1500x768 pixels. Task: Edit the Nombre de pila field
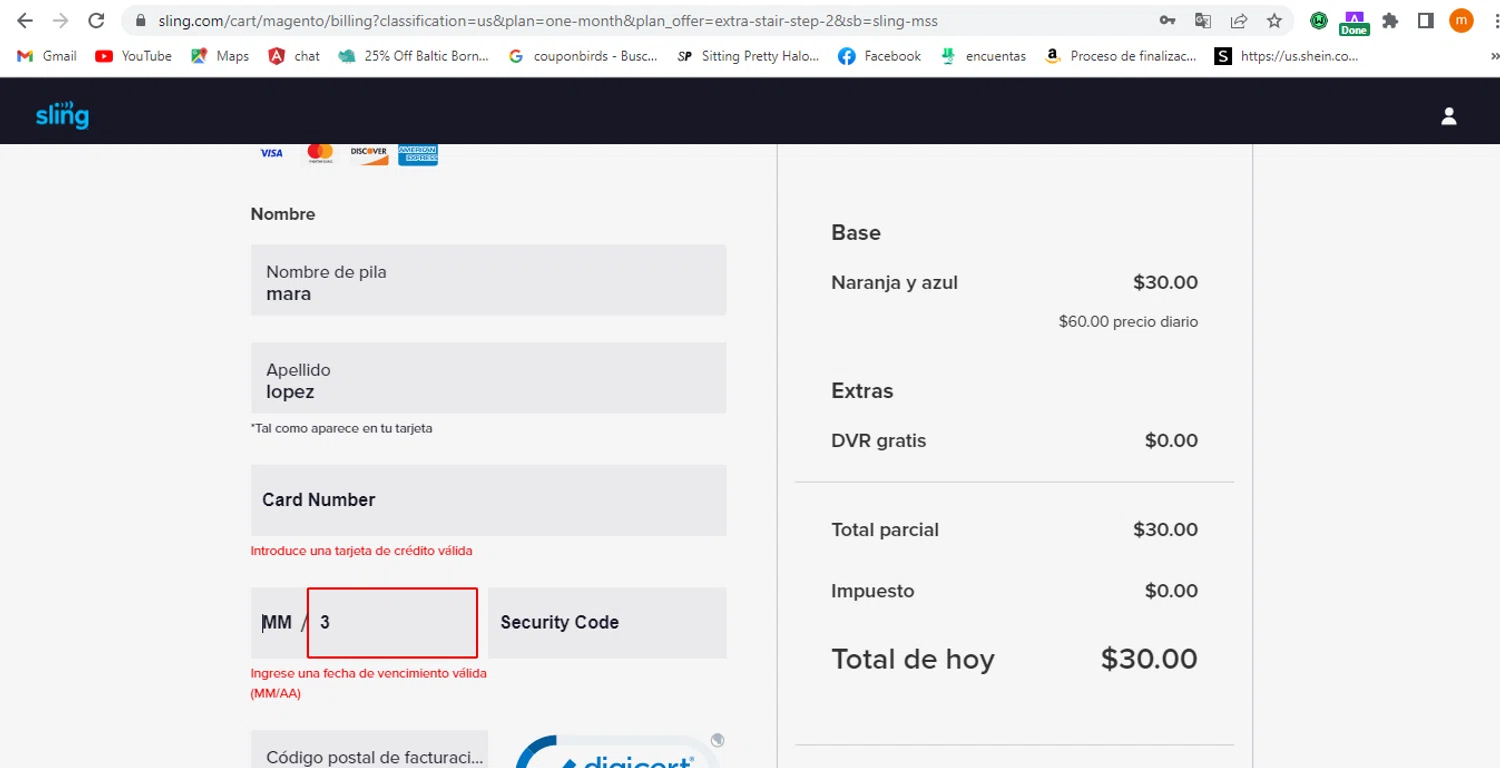tap(488, 280)
